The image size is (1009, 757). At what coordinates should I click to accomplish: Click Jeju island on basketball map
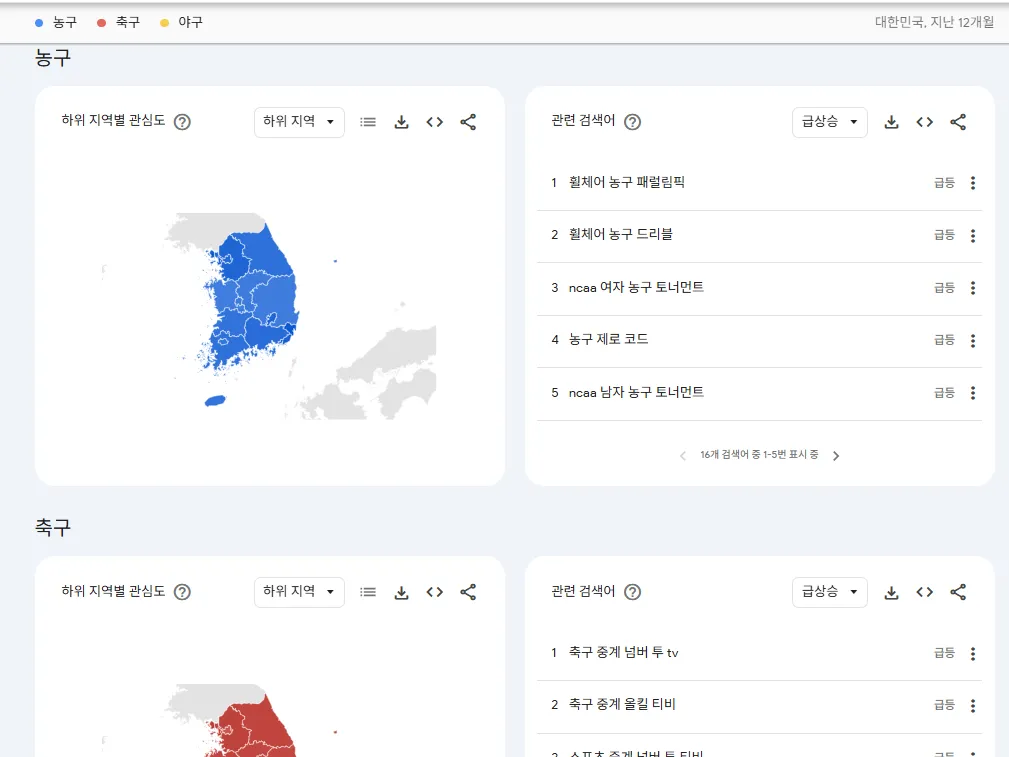pos(215,401)
